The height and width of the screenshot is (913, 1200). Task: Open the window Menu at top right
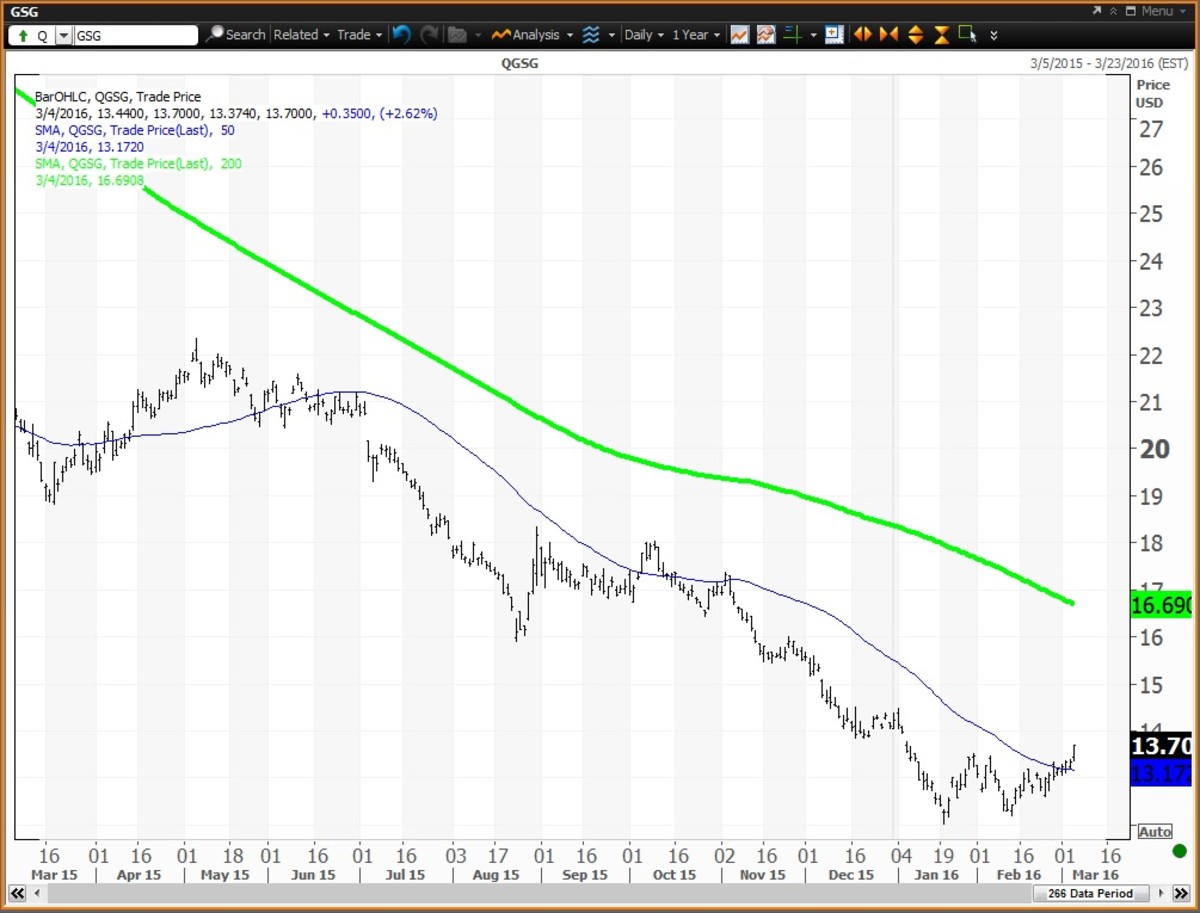(1155, 11)
